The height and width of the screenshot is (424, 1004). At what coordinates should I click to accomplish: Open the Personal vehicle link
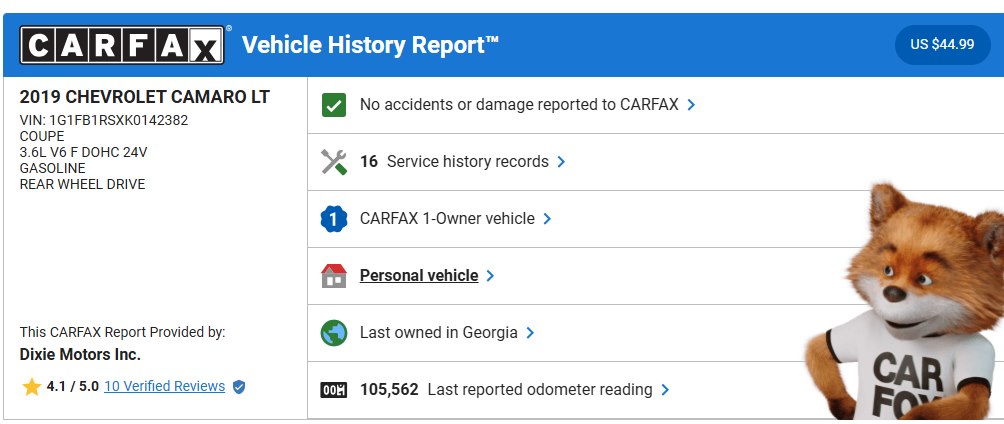coord(419,275)
